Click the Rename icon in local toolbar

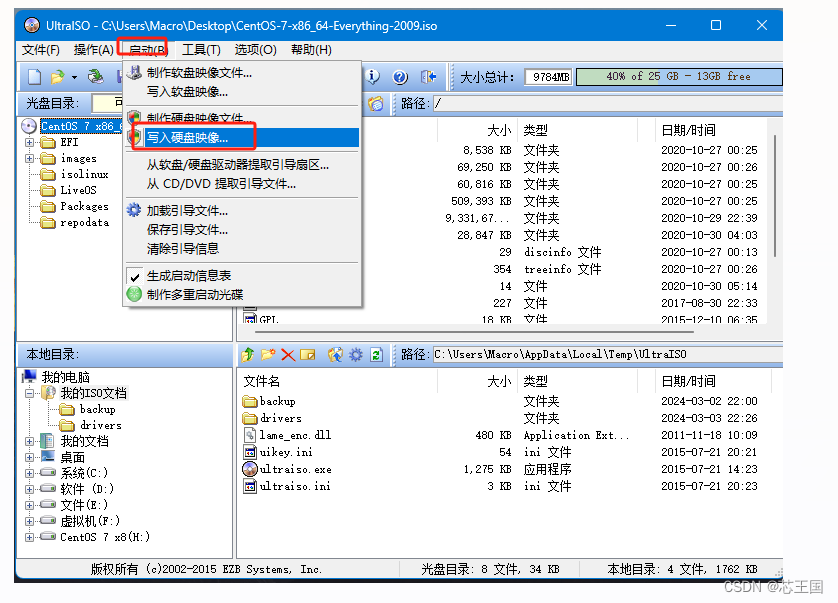[308, 354]
